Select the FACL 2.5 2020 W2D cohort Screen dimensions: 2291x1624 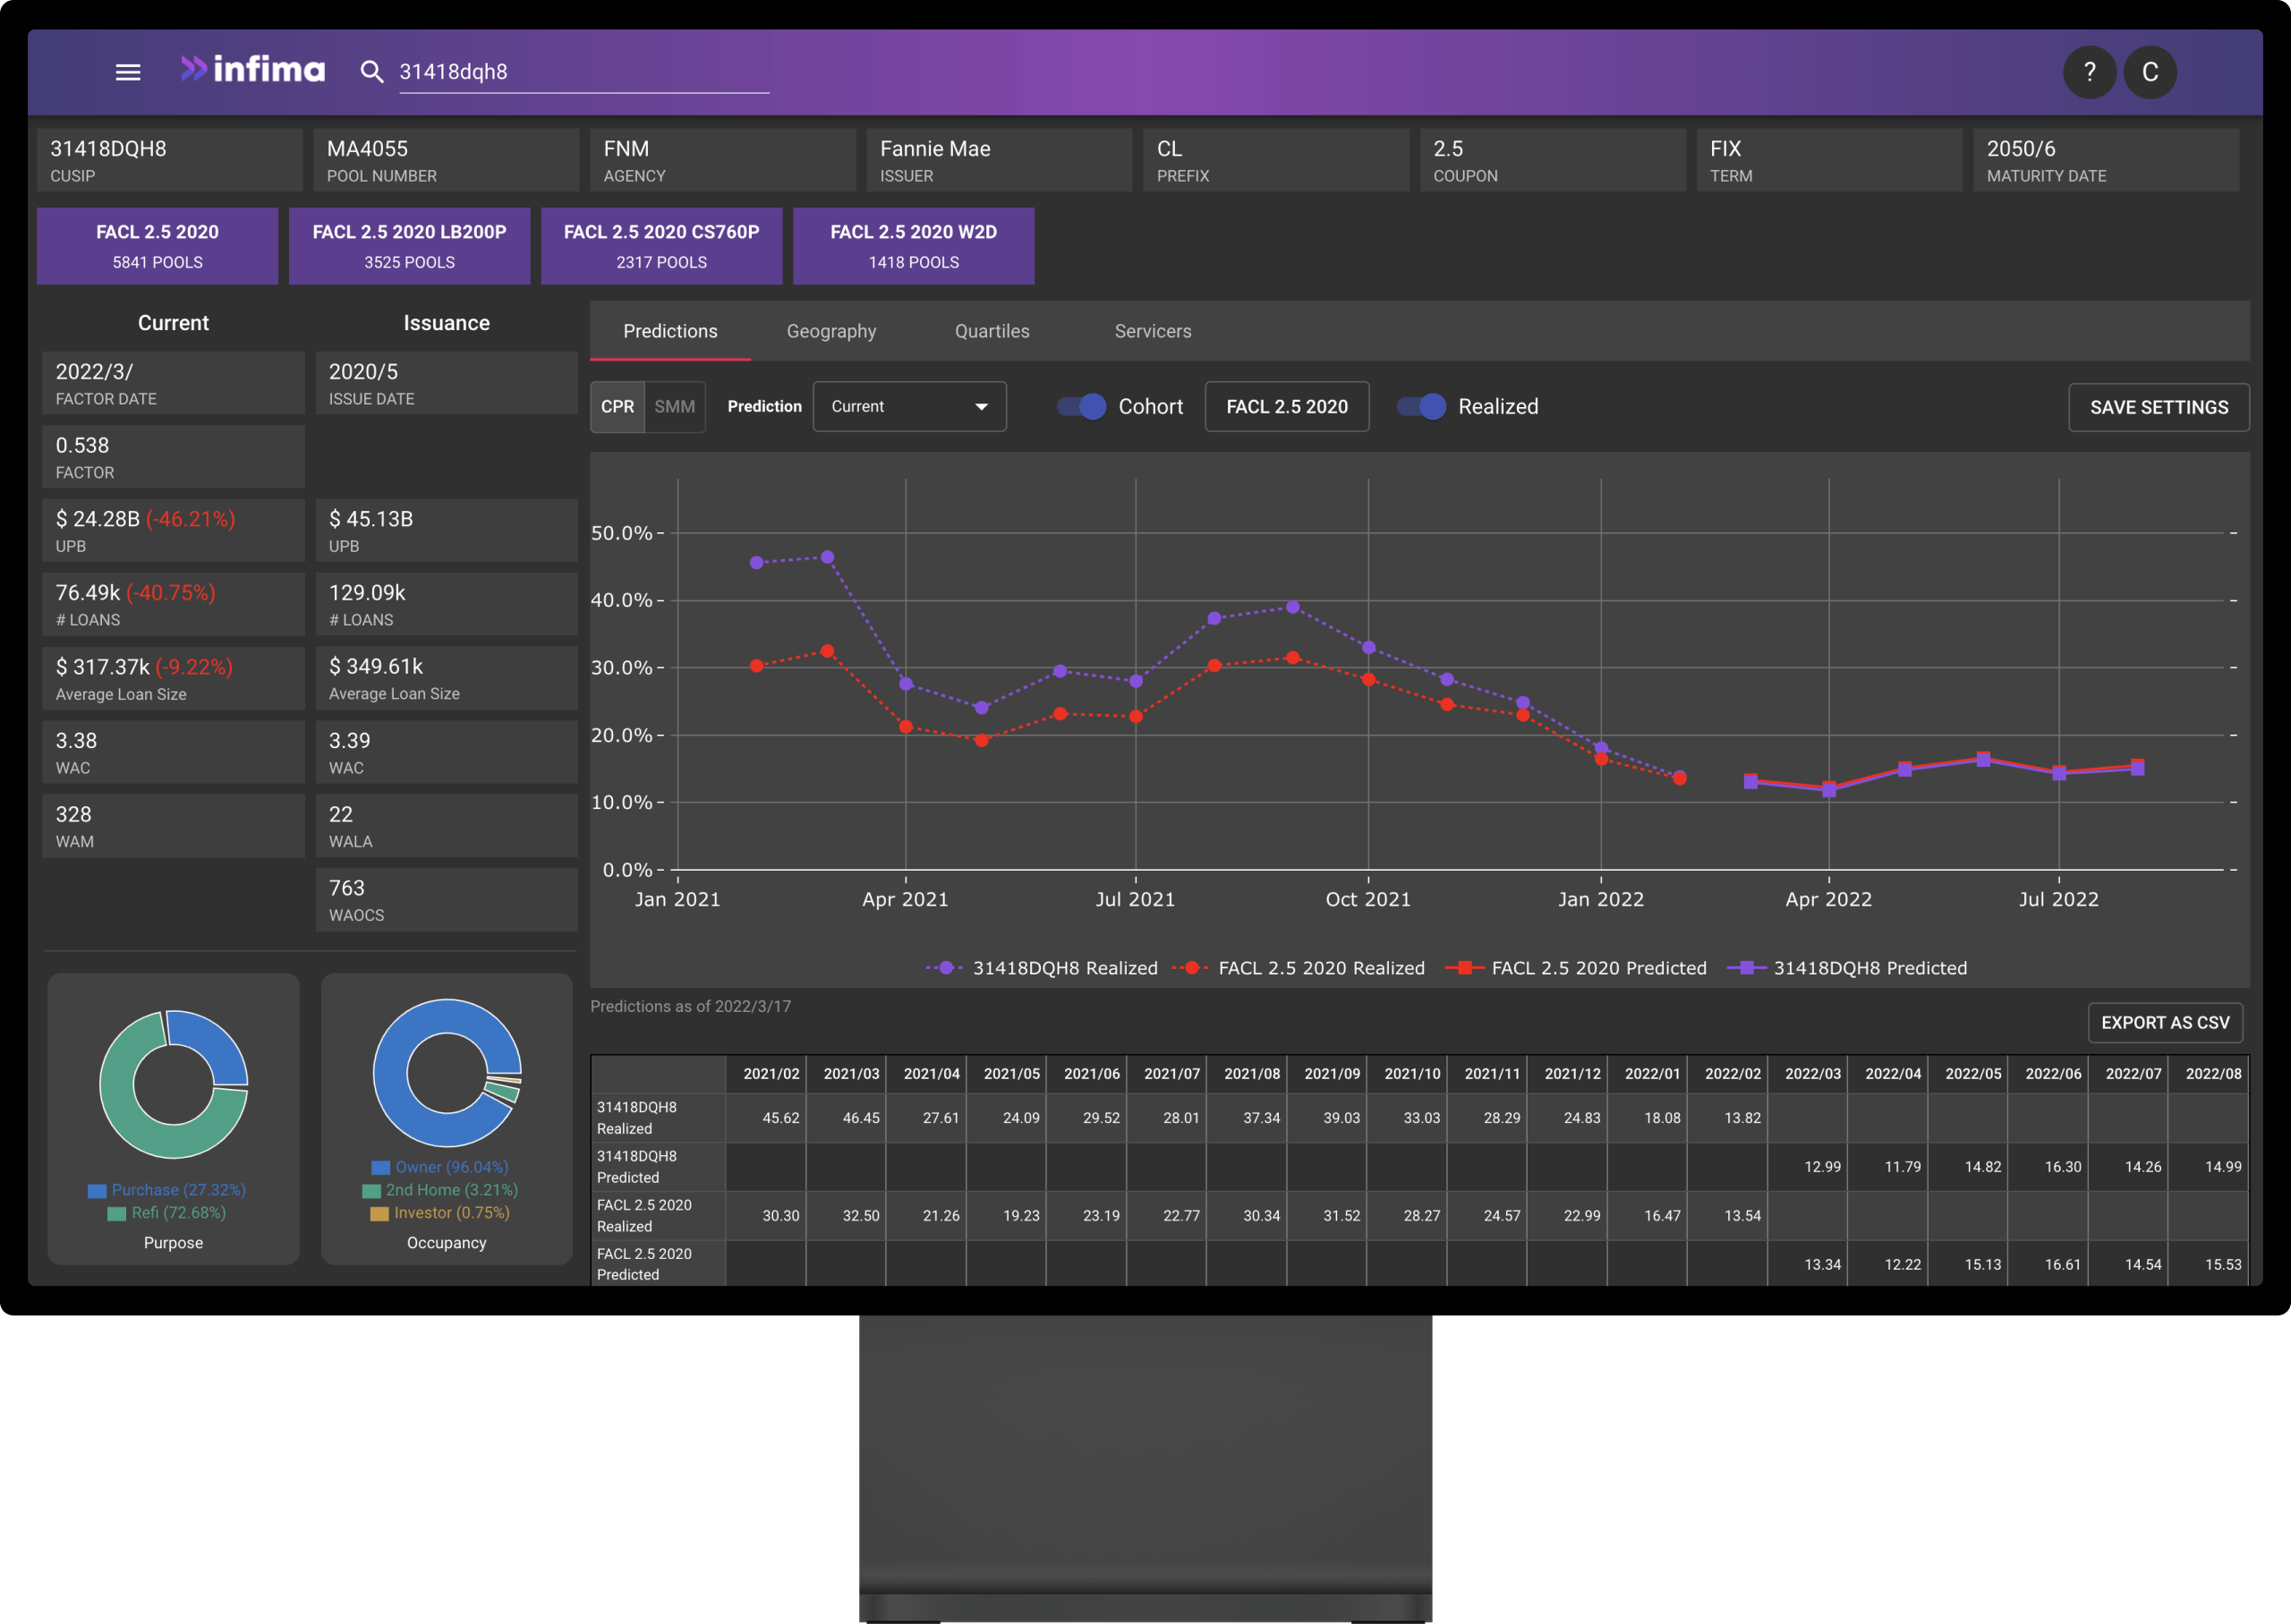(913, 246)
